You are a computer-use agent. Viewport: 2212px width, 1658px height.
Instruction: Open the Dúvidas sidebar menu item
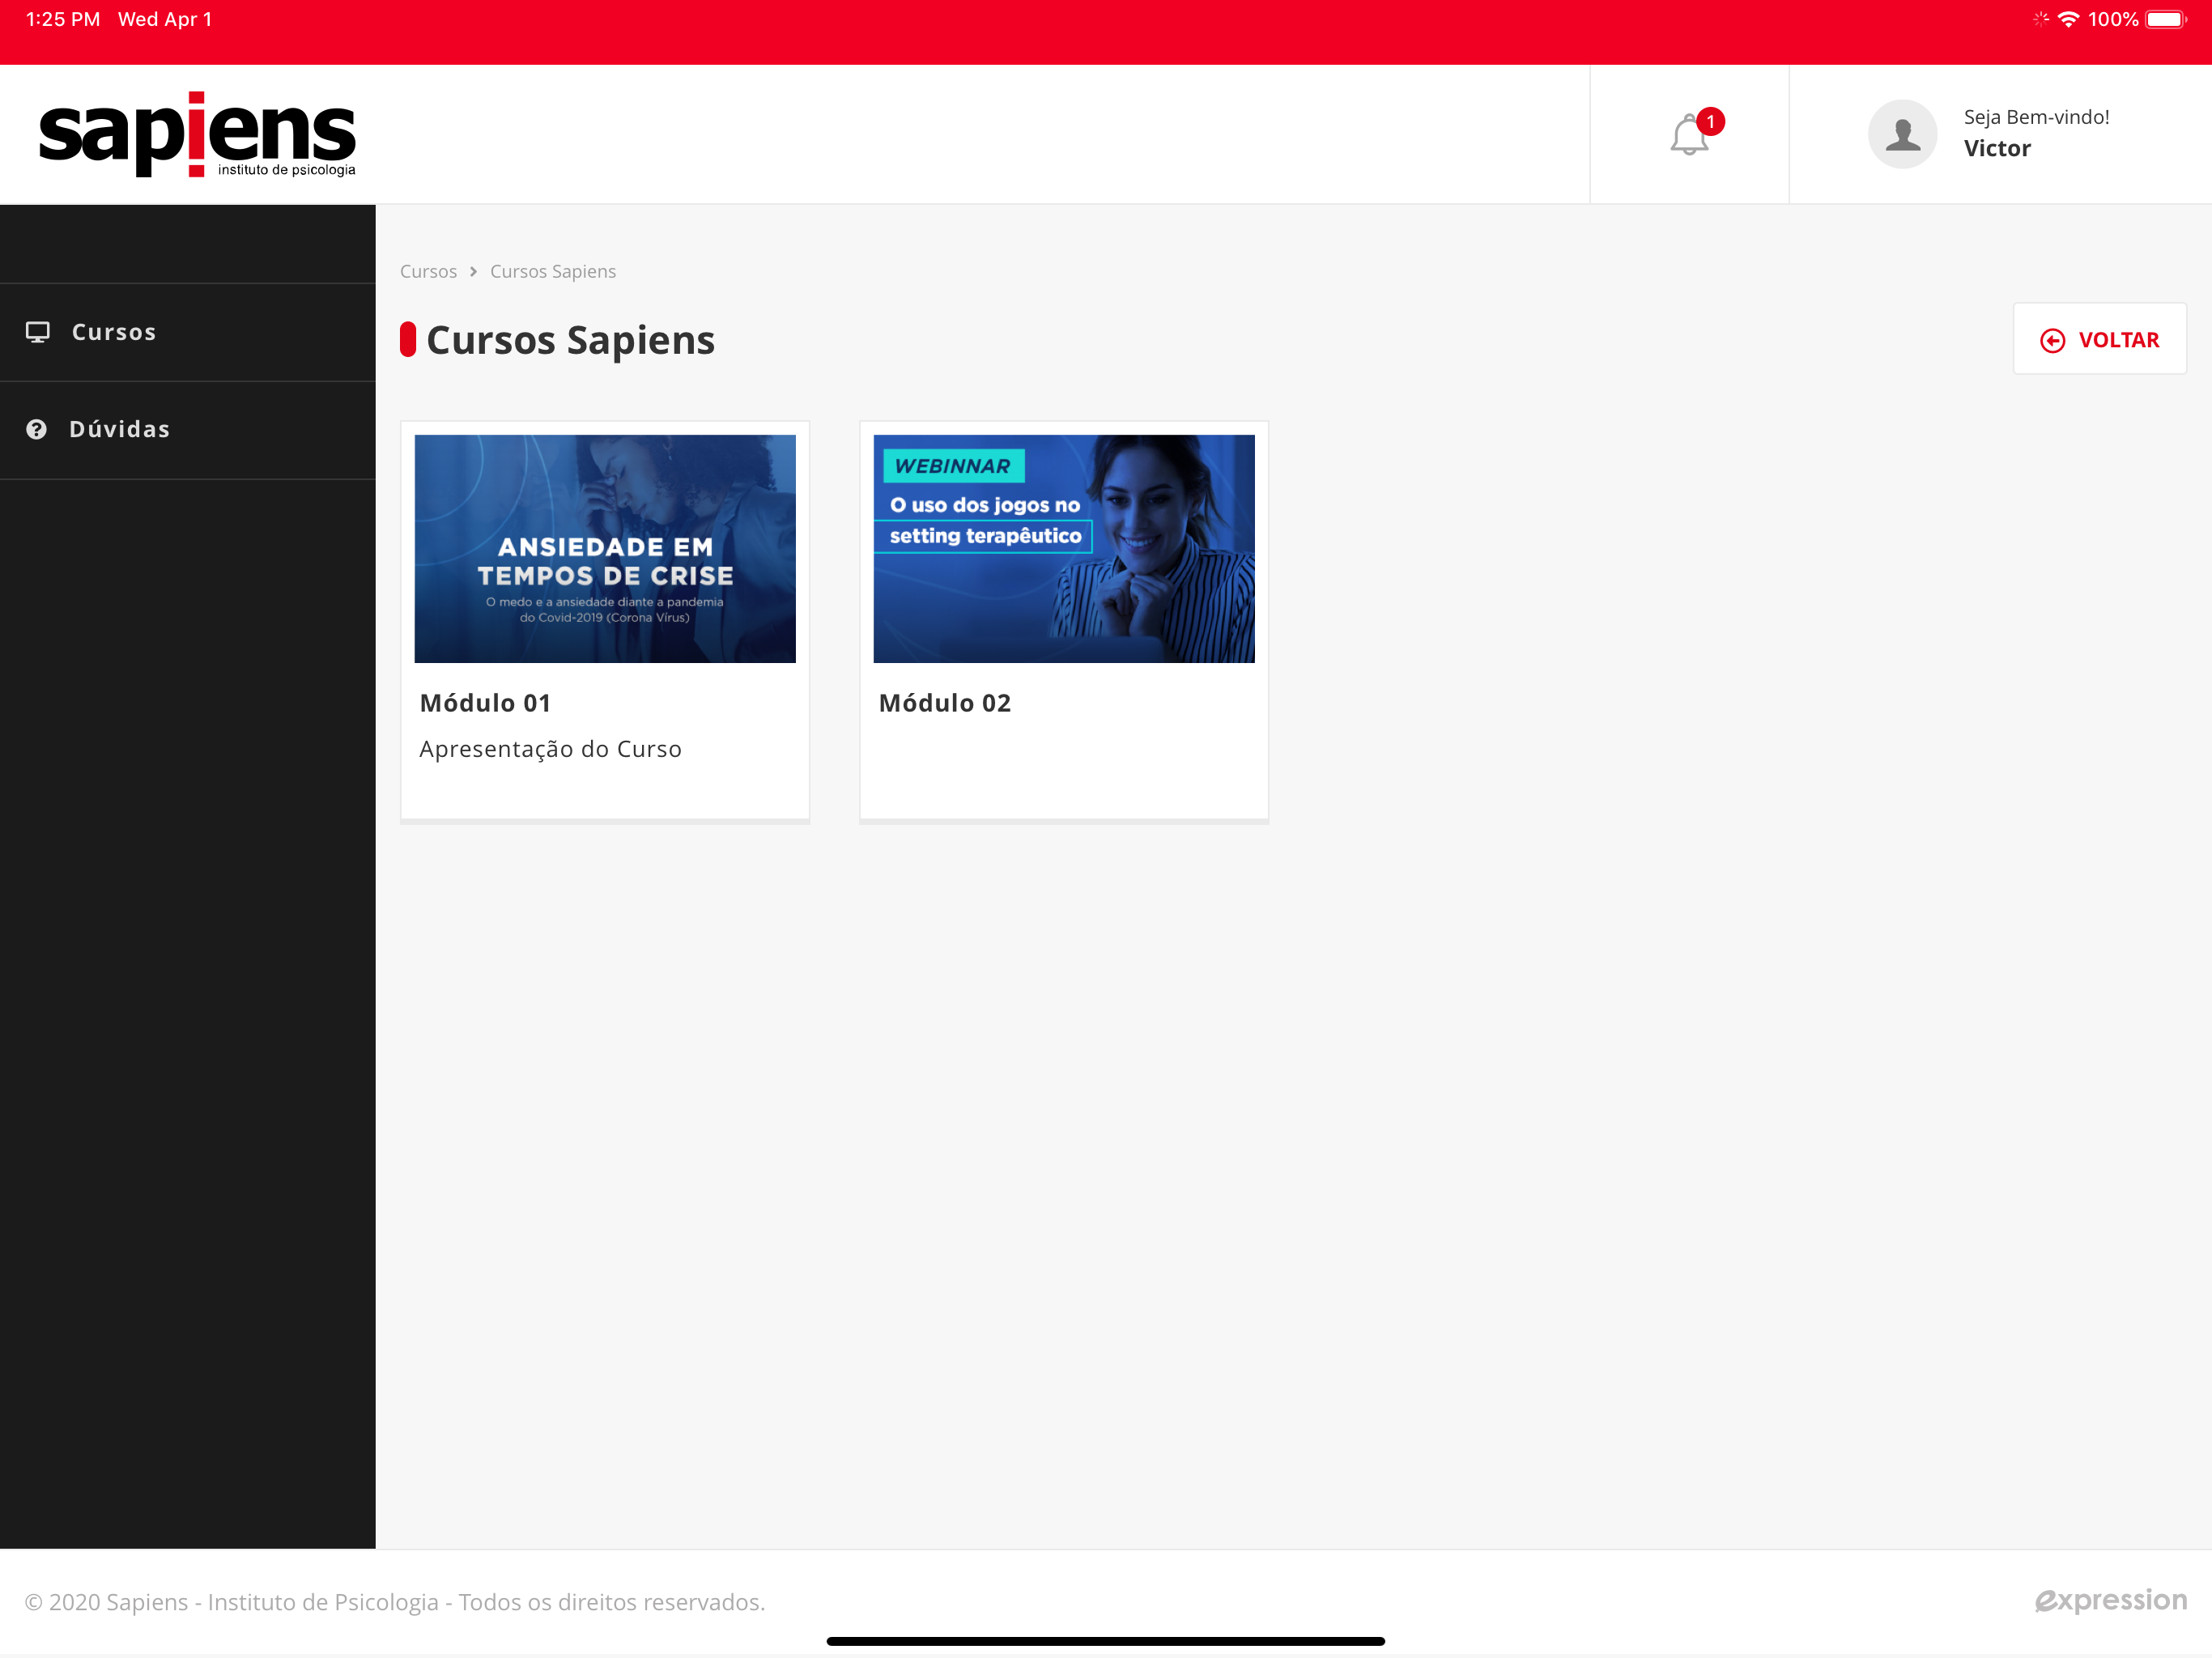[188, 429]
